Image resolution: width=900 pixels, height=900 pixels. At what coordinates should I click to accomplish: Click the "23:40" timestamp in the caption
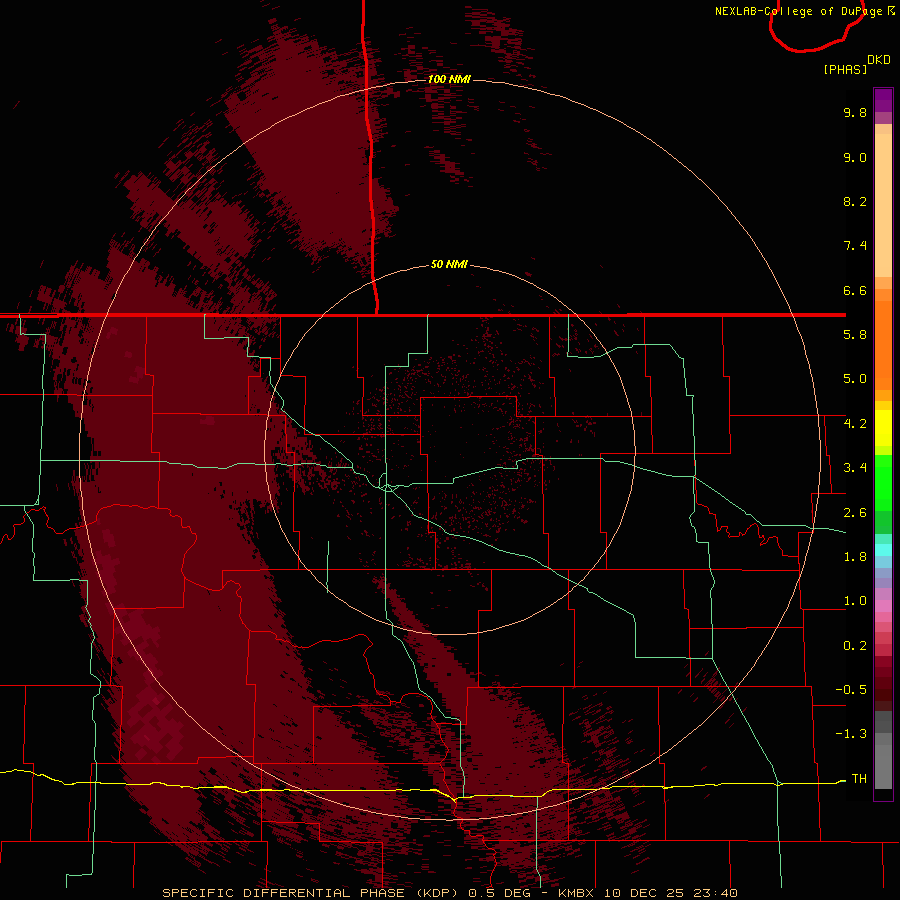715,893
